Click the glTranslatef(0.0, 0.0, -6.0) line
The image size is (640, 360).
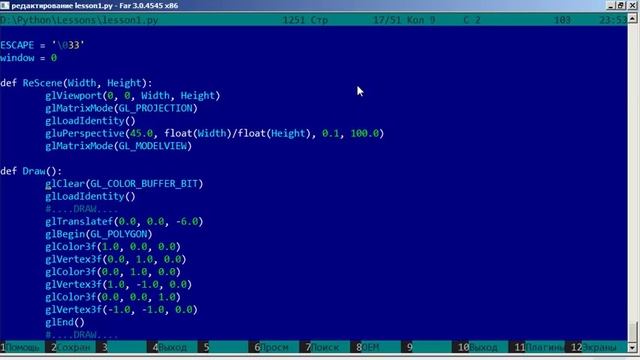tap(124, 221)
